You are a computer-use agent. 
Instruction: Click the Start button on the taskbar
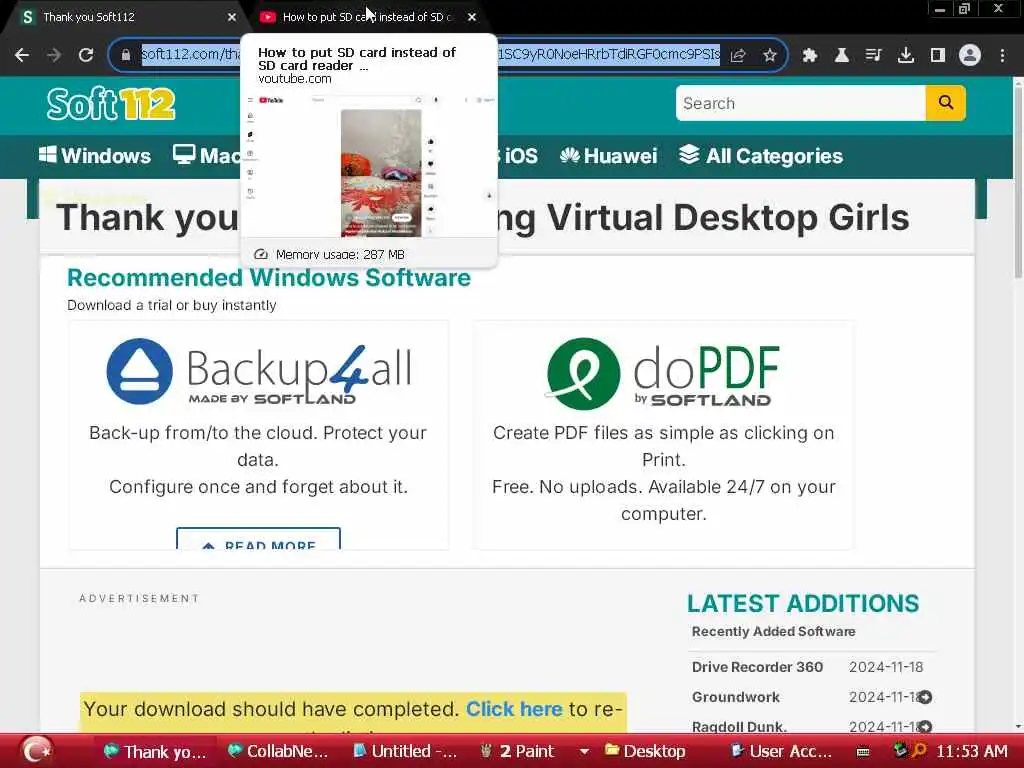click(35, 751)
